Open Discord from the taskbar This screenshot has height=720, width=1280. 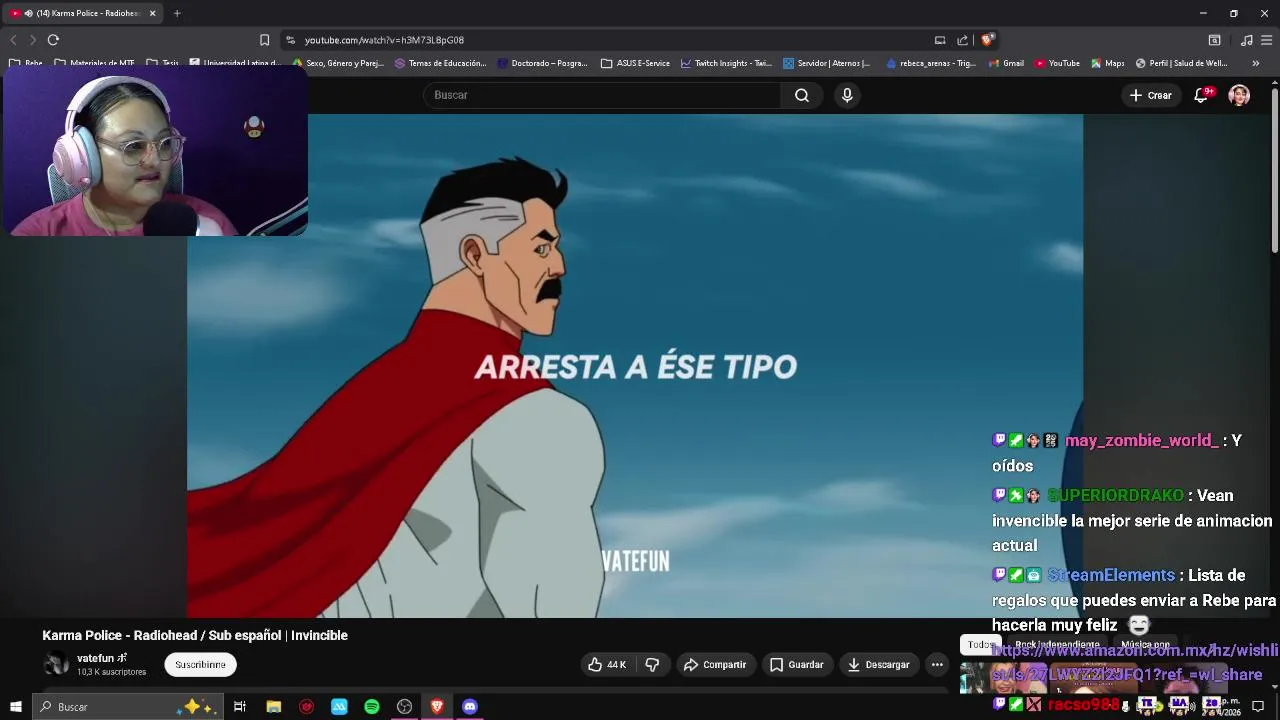point(470,707)
